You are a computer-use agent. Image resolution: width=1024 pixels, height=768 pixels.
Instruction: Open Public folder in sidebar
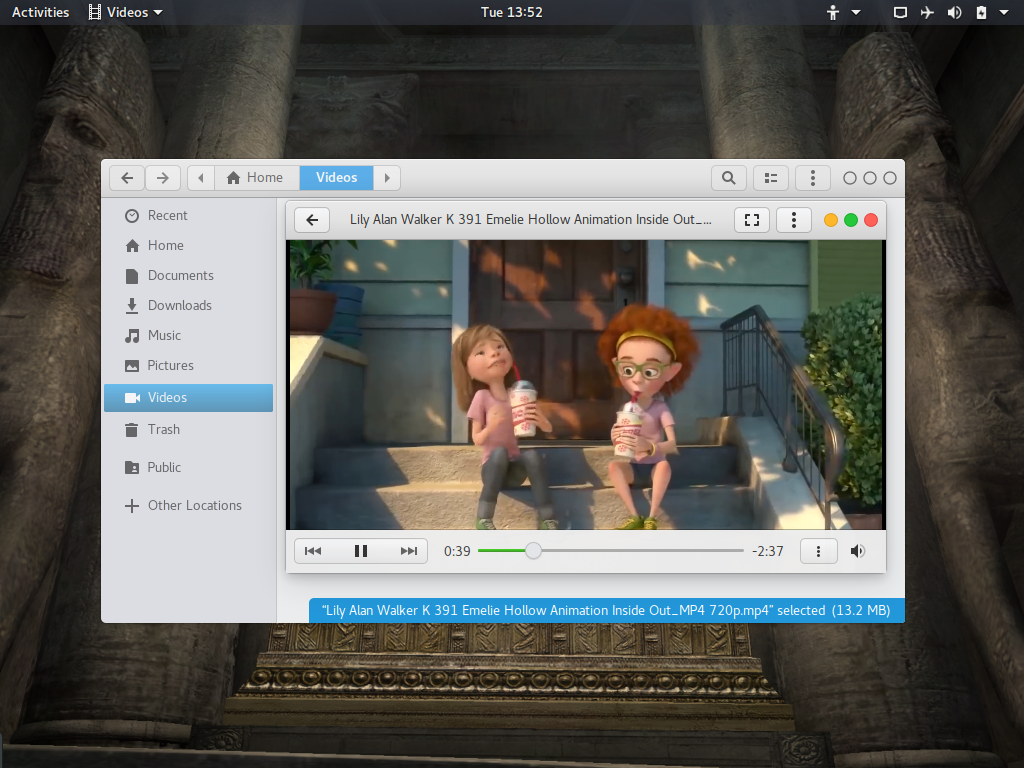tap(188, 468)
